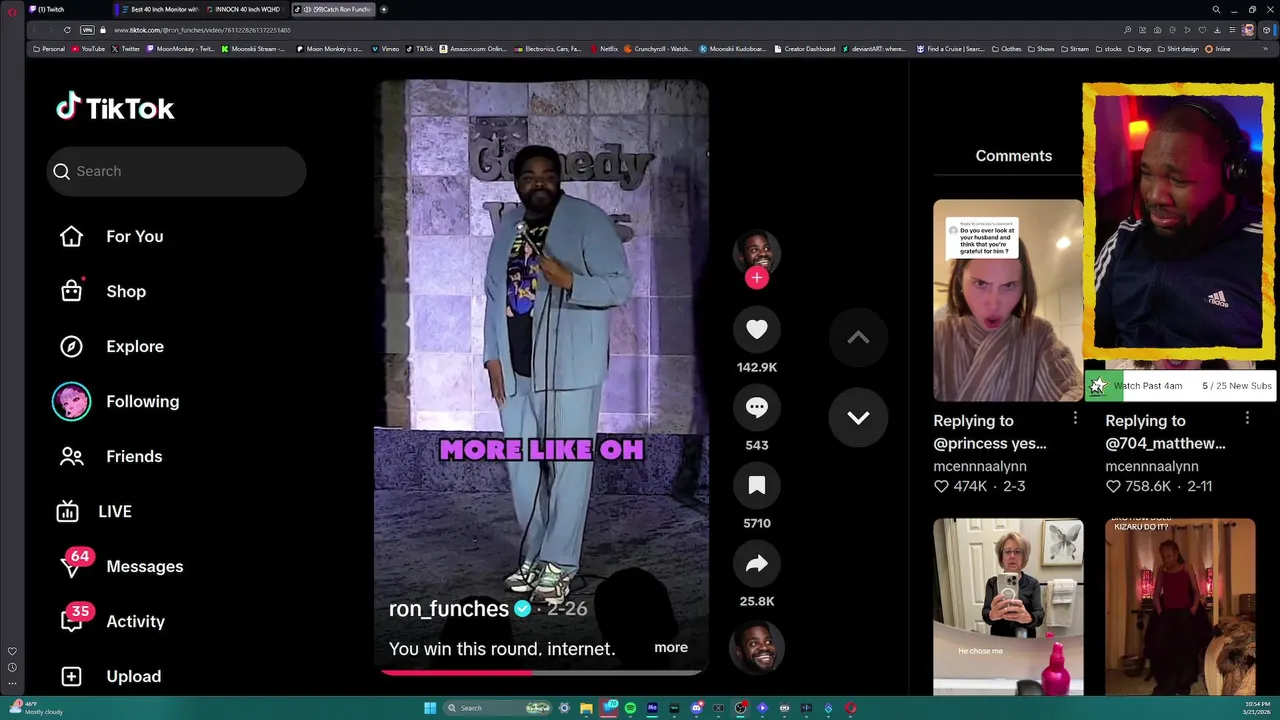Switch to Best 40 Inch Monitor tab
The height and width of the screenshot is (720, 1280).
(x=158, y=9)
